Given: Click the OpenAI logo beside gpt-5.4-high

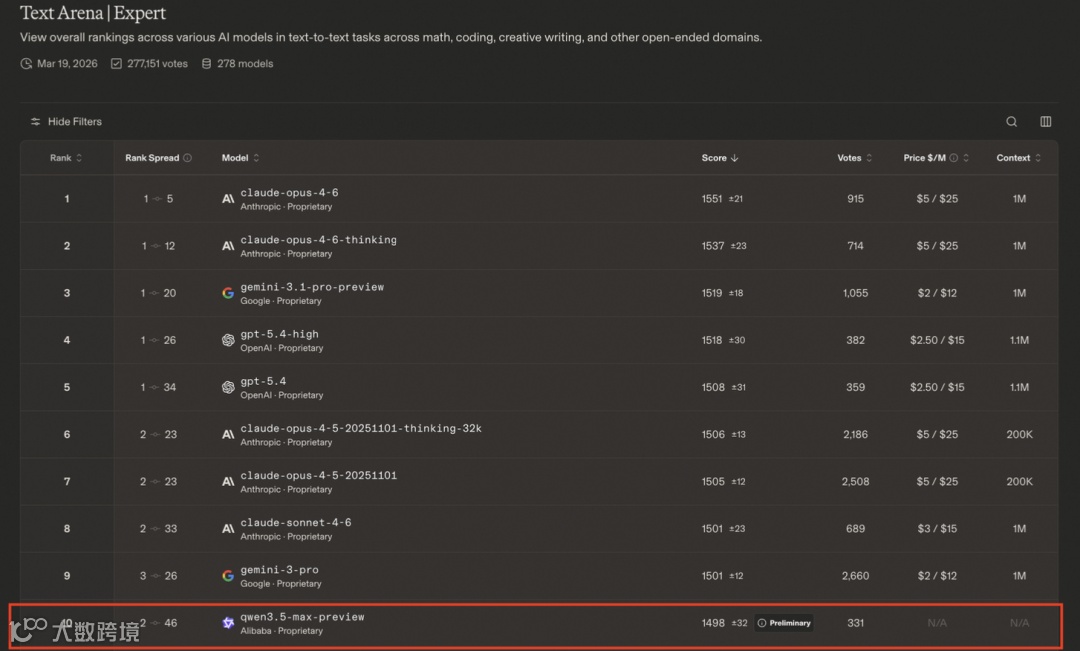Looking at the screenshot, I should 228,340.
